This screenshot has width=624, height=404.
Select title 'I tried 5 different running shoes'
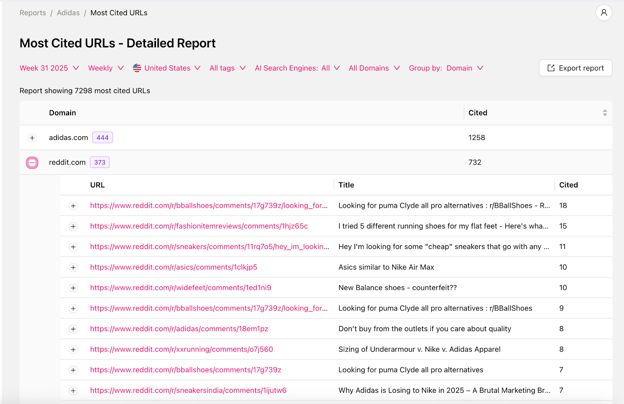[x=443, y=226]
